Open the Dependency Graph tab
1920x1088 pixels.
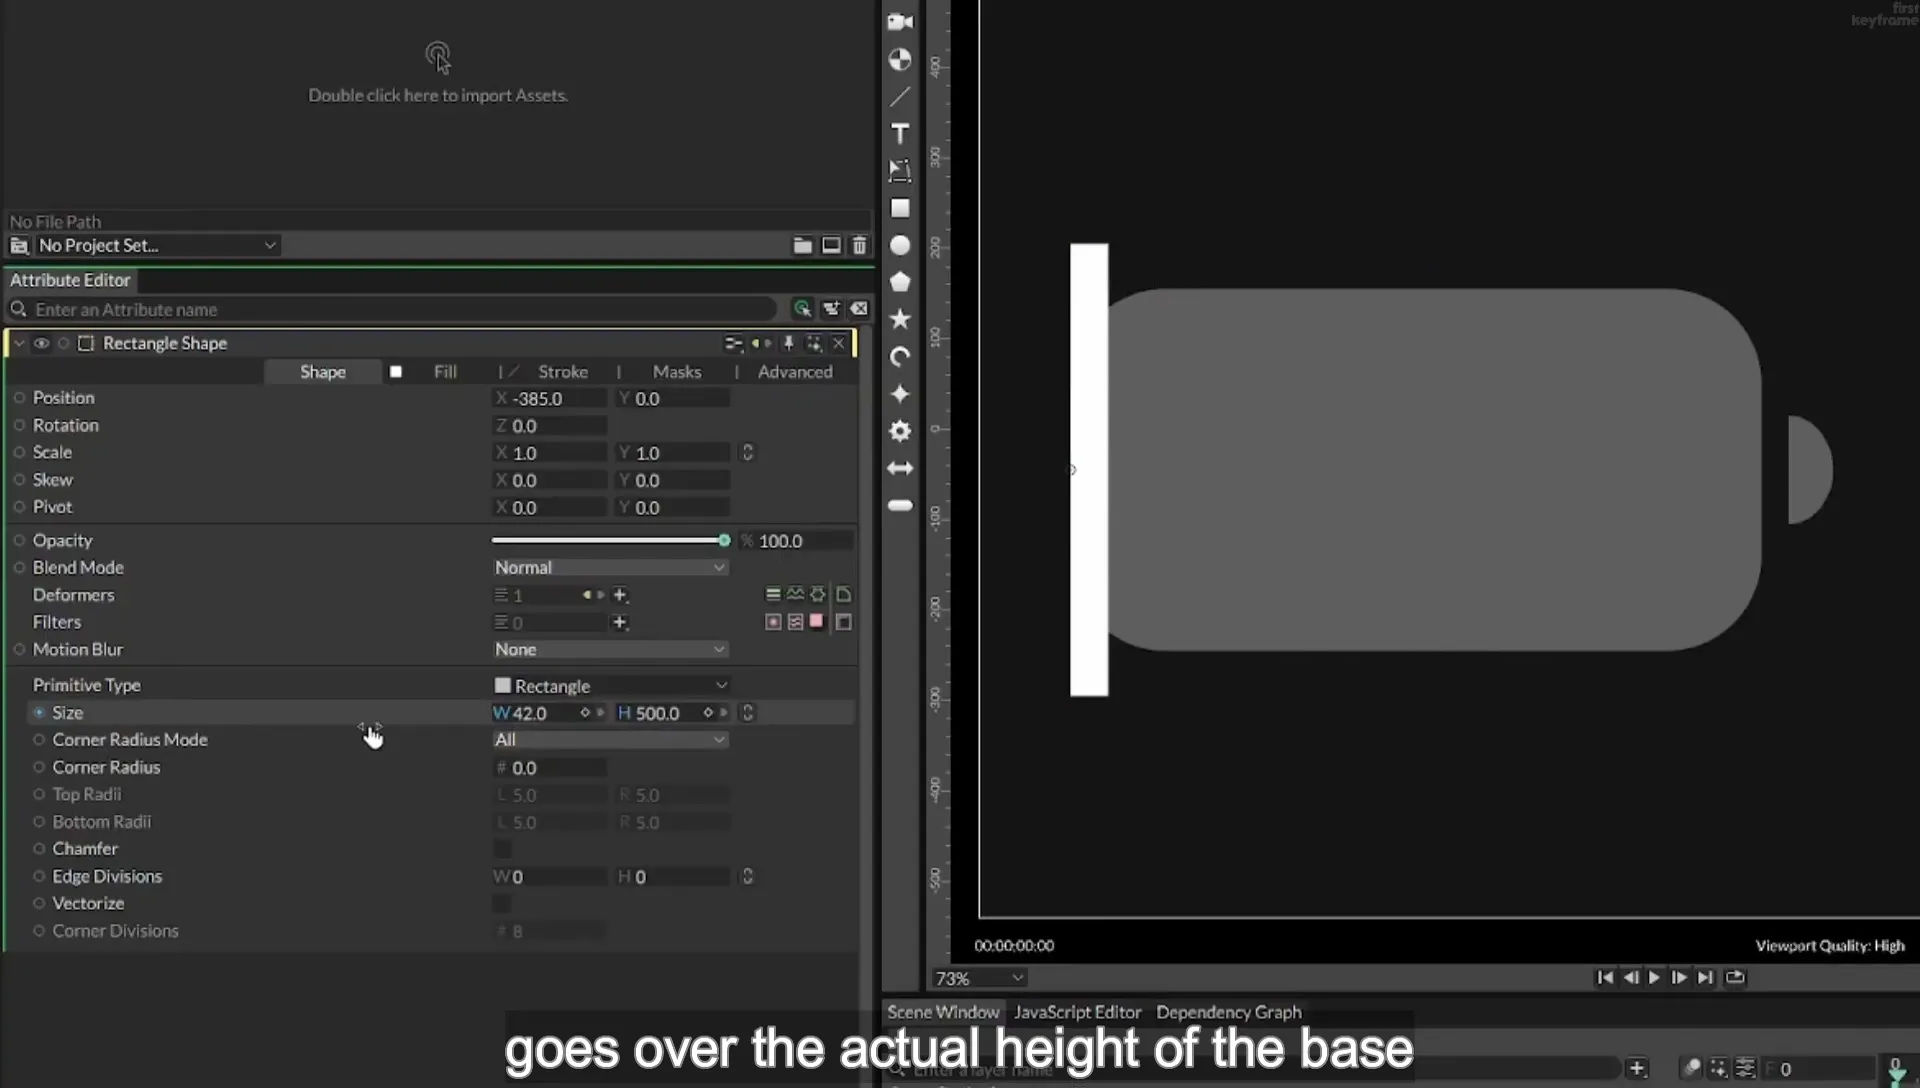(x=1229, y=1012)
